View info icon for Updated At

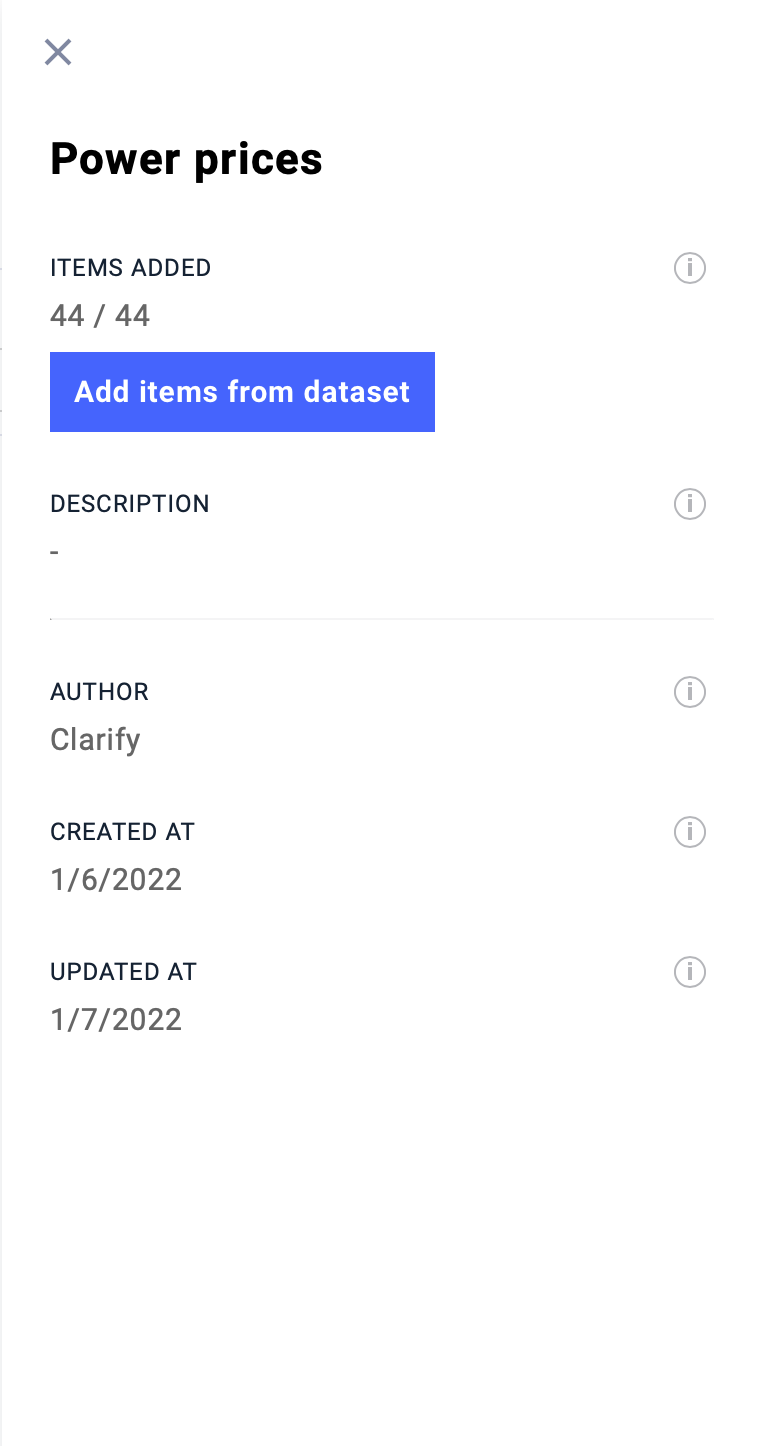pos(690,972)
